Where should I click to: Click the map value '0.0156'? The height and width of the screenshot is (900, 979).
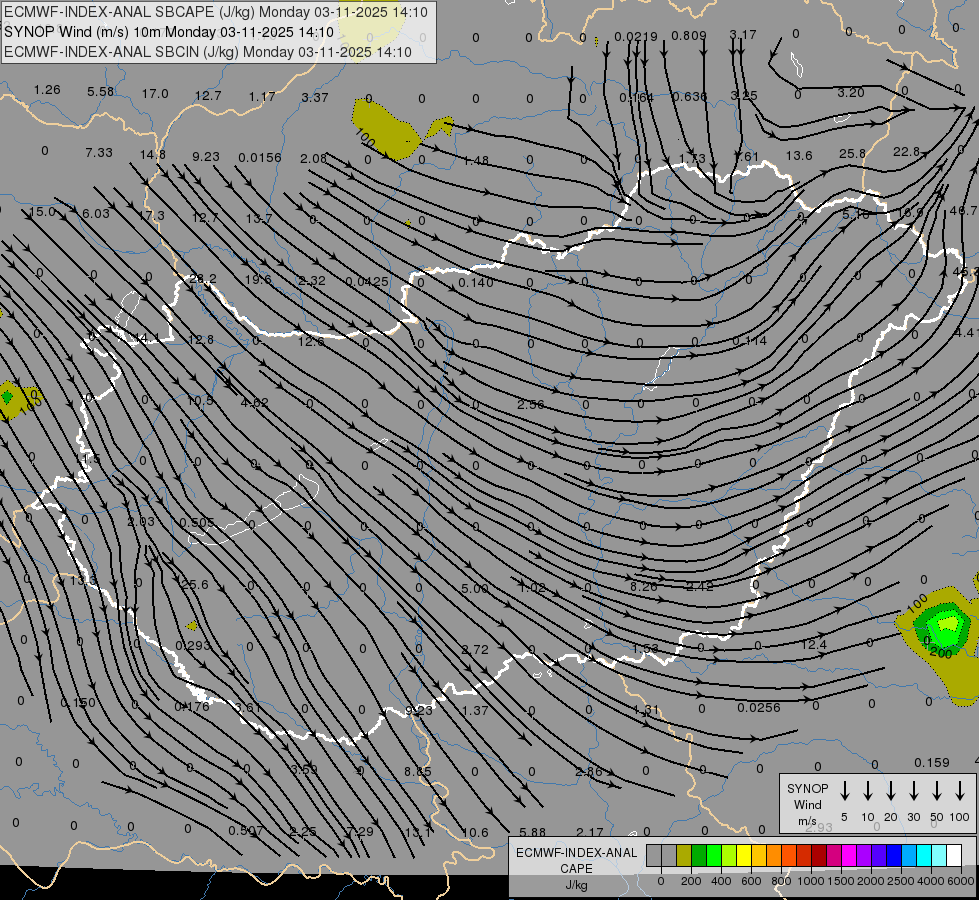point(260,157)
